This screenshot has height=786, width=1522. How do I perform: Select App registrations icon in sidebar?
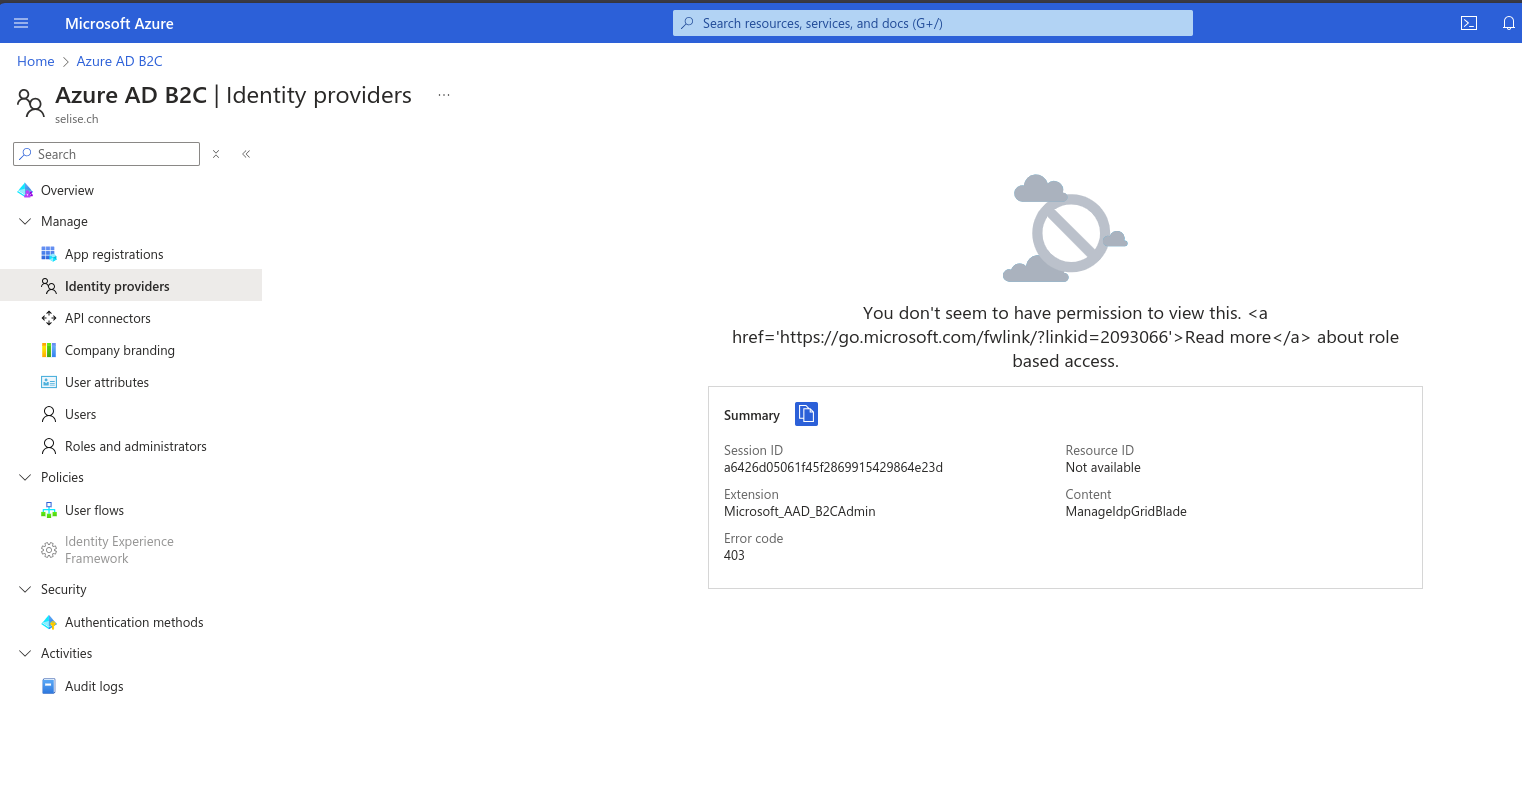48,254
